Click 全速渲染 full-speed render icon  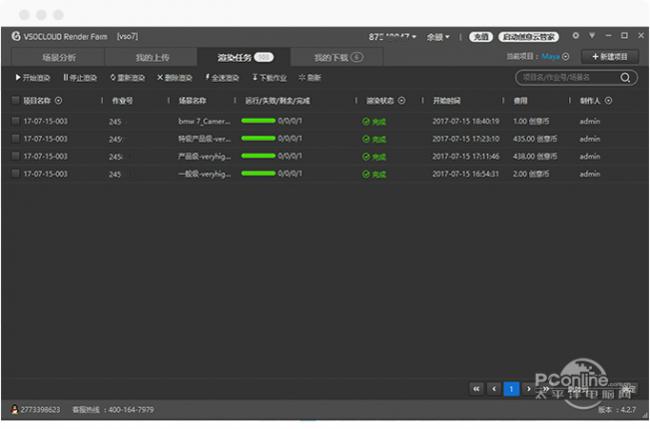207,77
